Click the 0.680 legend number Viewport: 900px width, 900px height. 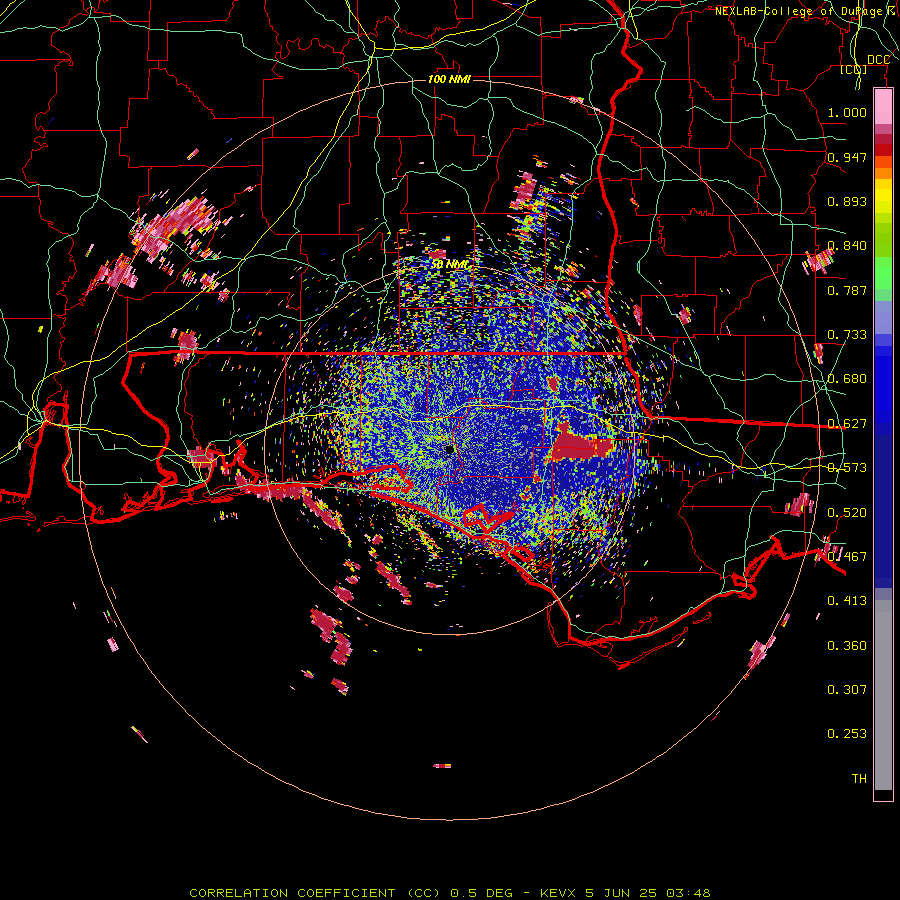[847, 379]
